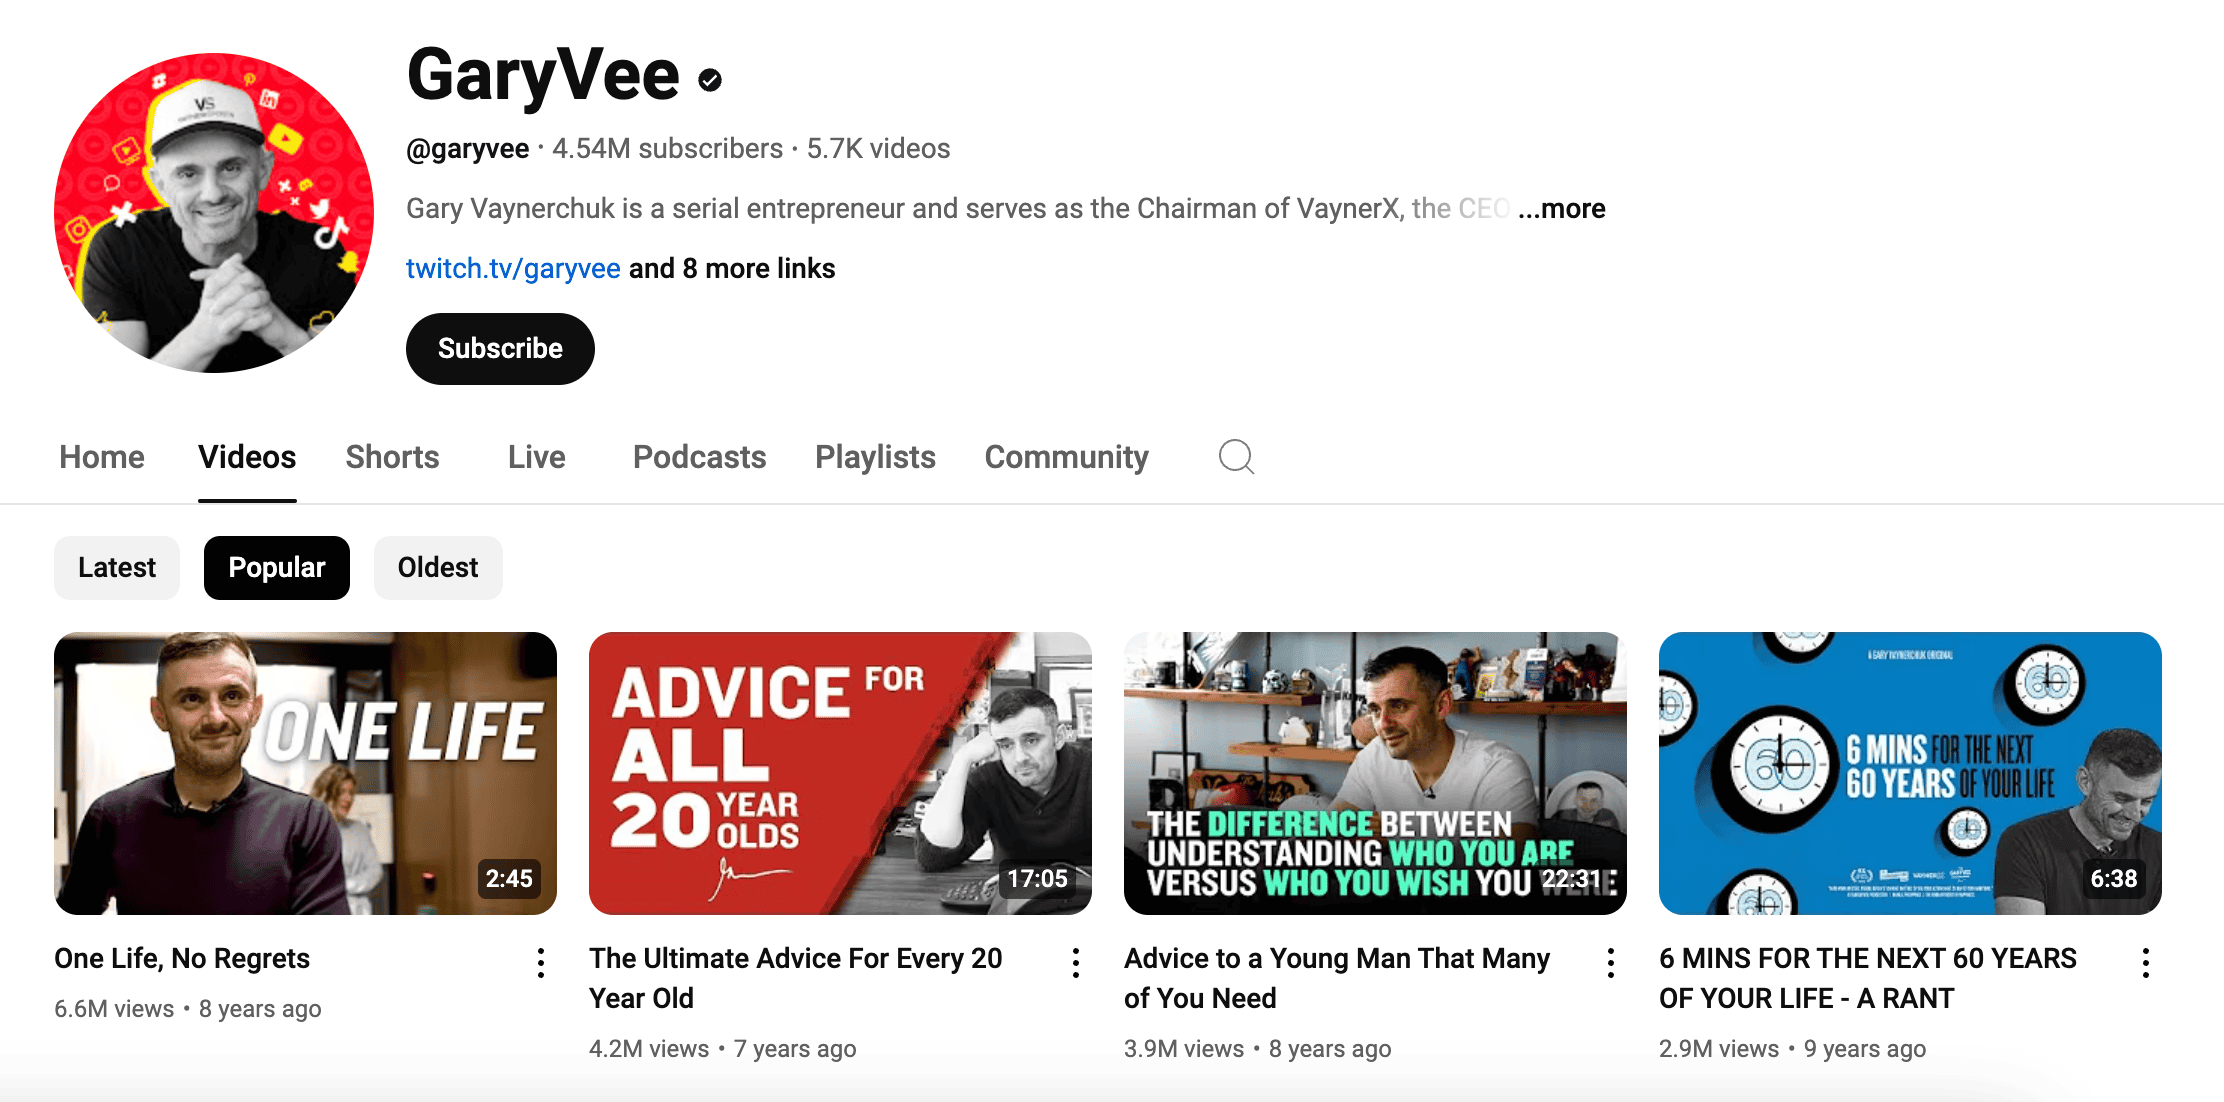Open options menu for Ultimate Advice 20 Year Old

click(x=1076, y=963)
